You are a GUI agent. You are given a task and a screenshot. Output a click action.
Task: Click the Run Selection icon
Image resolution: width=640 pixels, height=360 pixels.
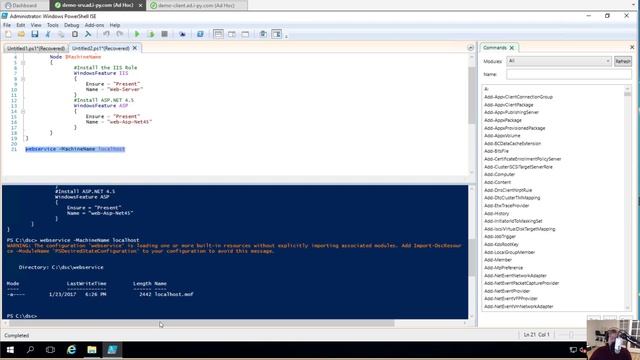[x=151, y=34]
